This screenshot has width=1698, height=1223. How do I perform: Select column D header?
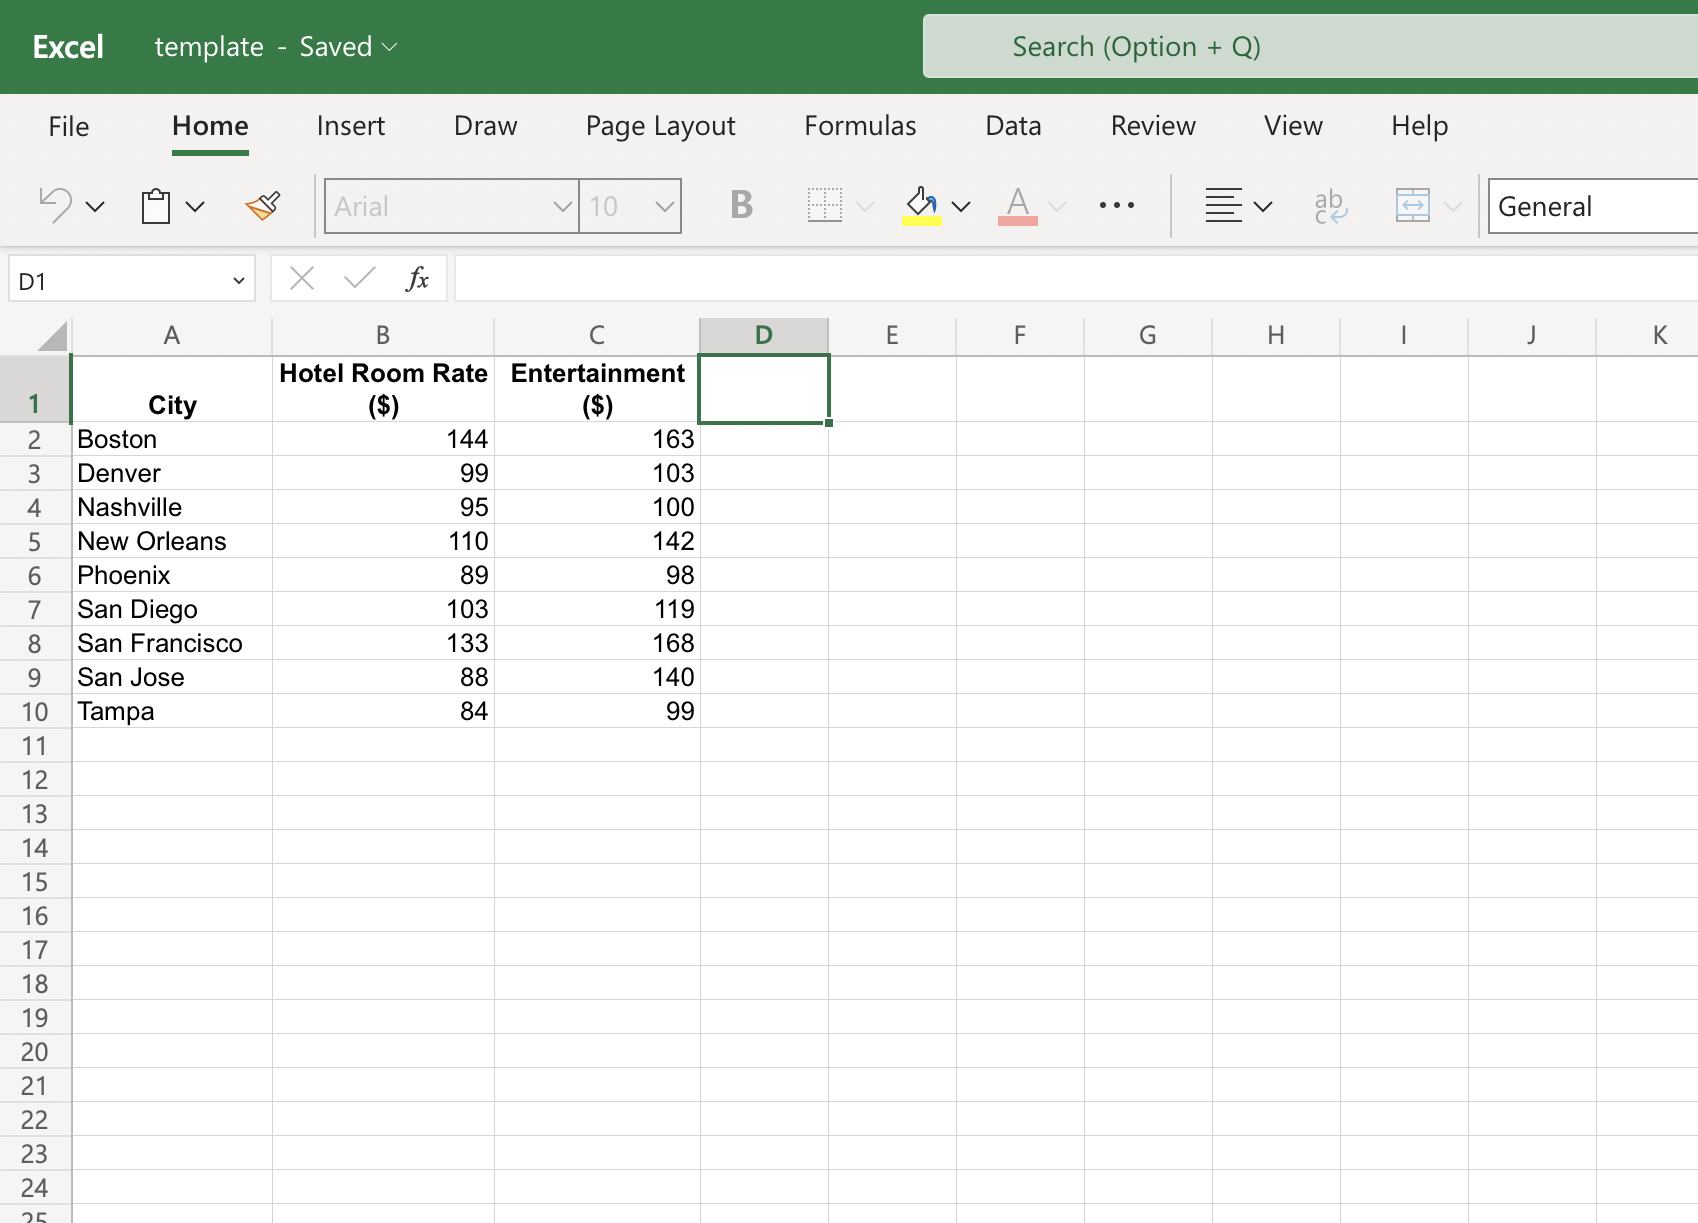pyautogui.click(x=764, y=335)
